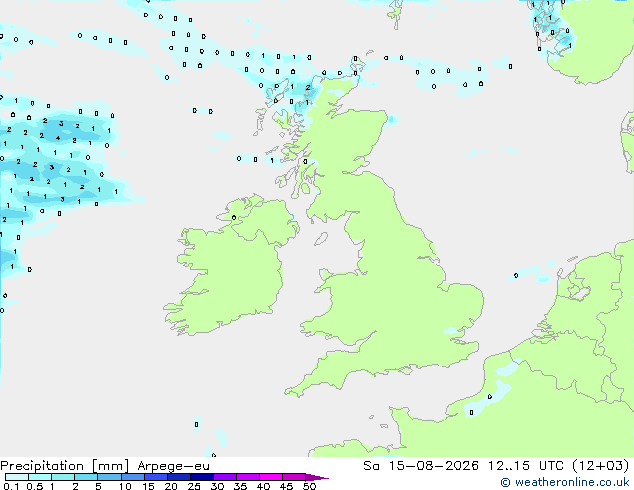Click the 15–20 mm dark blue legend swatch

click(x=155, y=477)
